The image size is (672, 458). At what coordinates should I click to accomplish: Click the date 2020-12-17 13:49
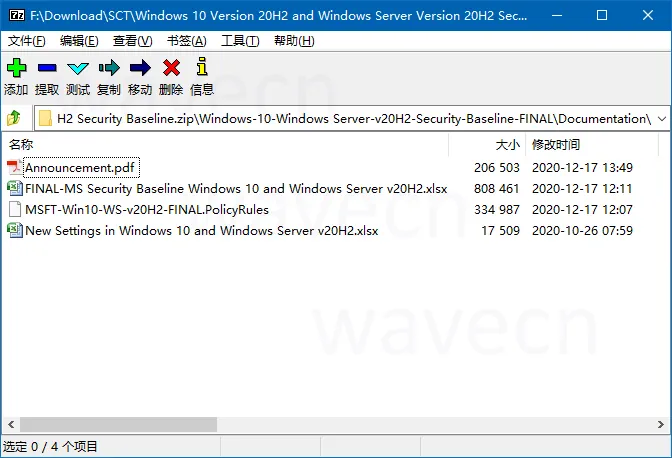[x=582, y=168]
